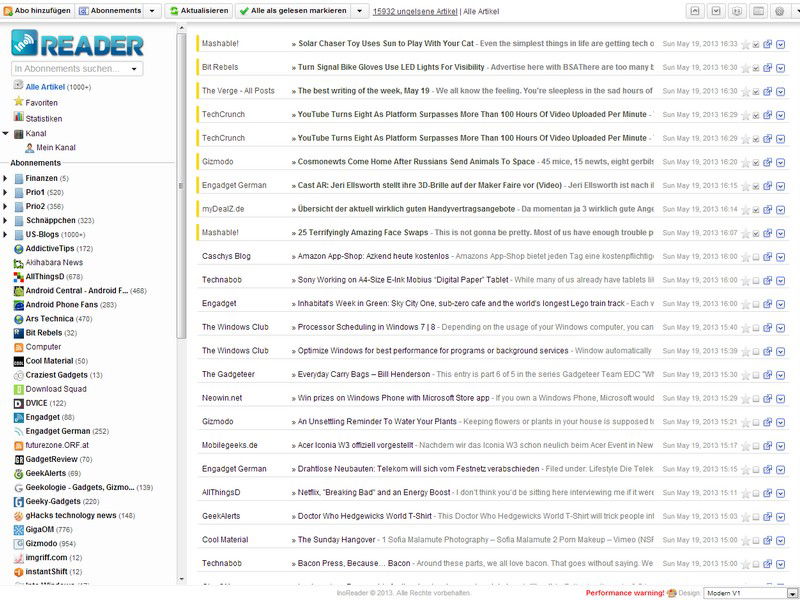This screenshot has height=600, width=800.
Task: Click the Aktualisieren refresh button
Action: click(198, 11)
